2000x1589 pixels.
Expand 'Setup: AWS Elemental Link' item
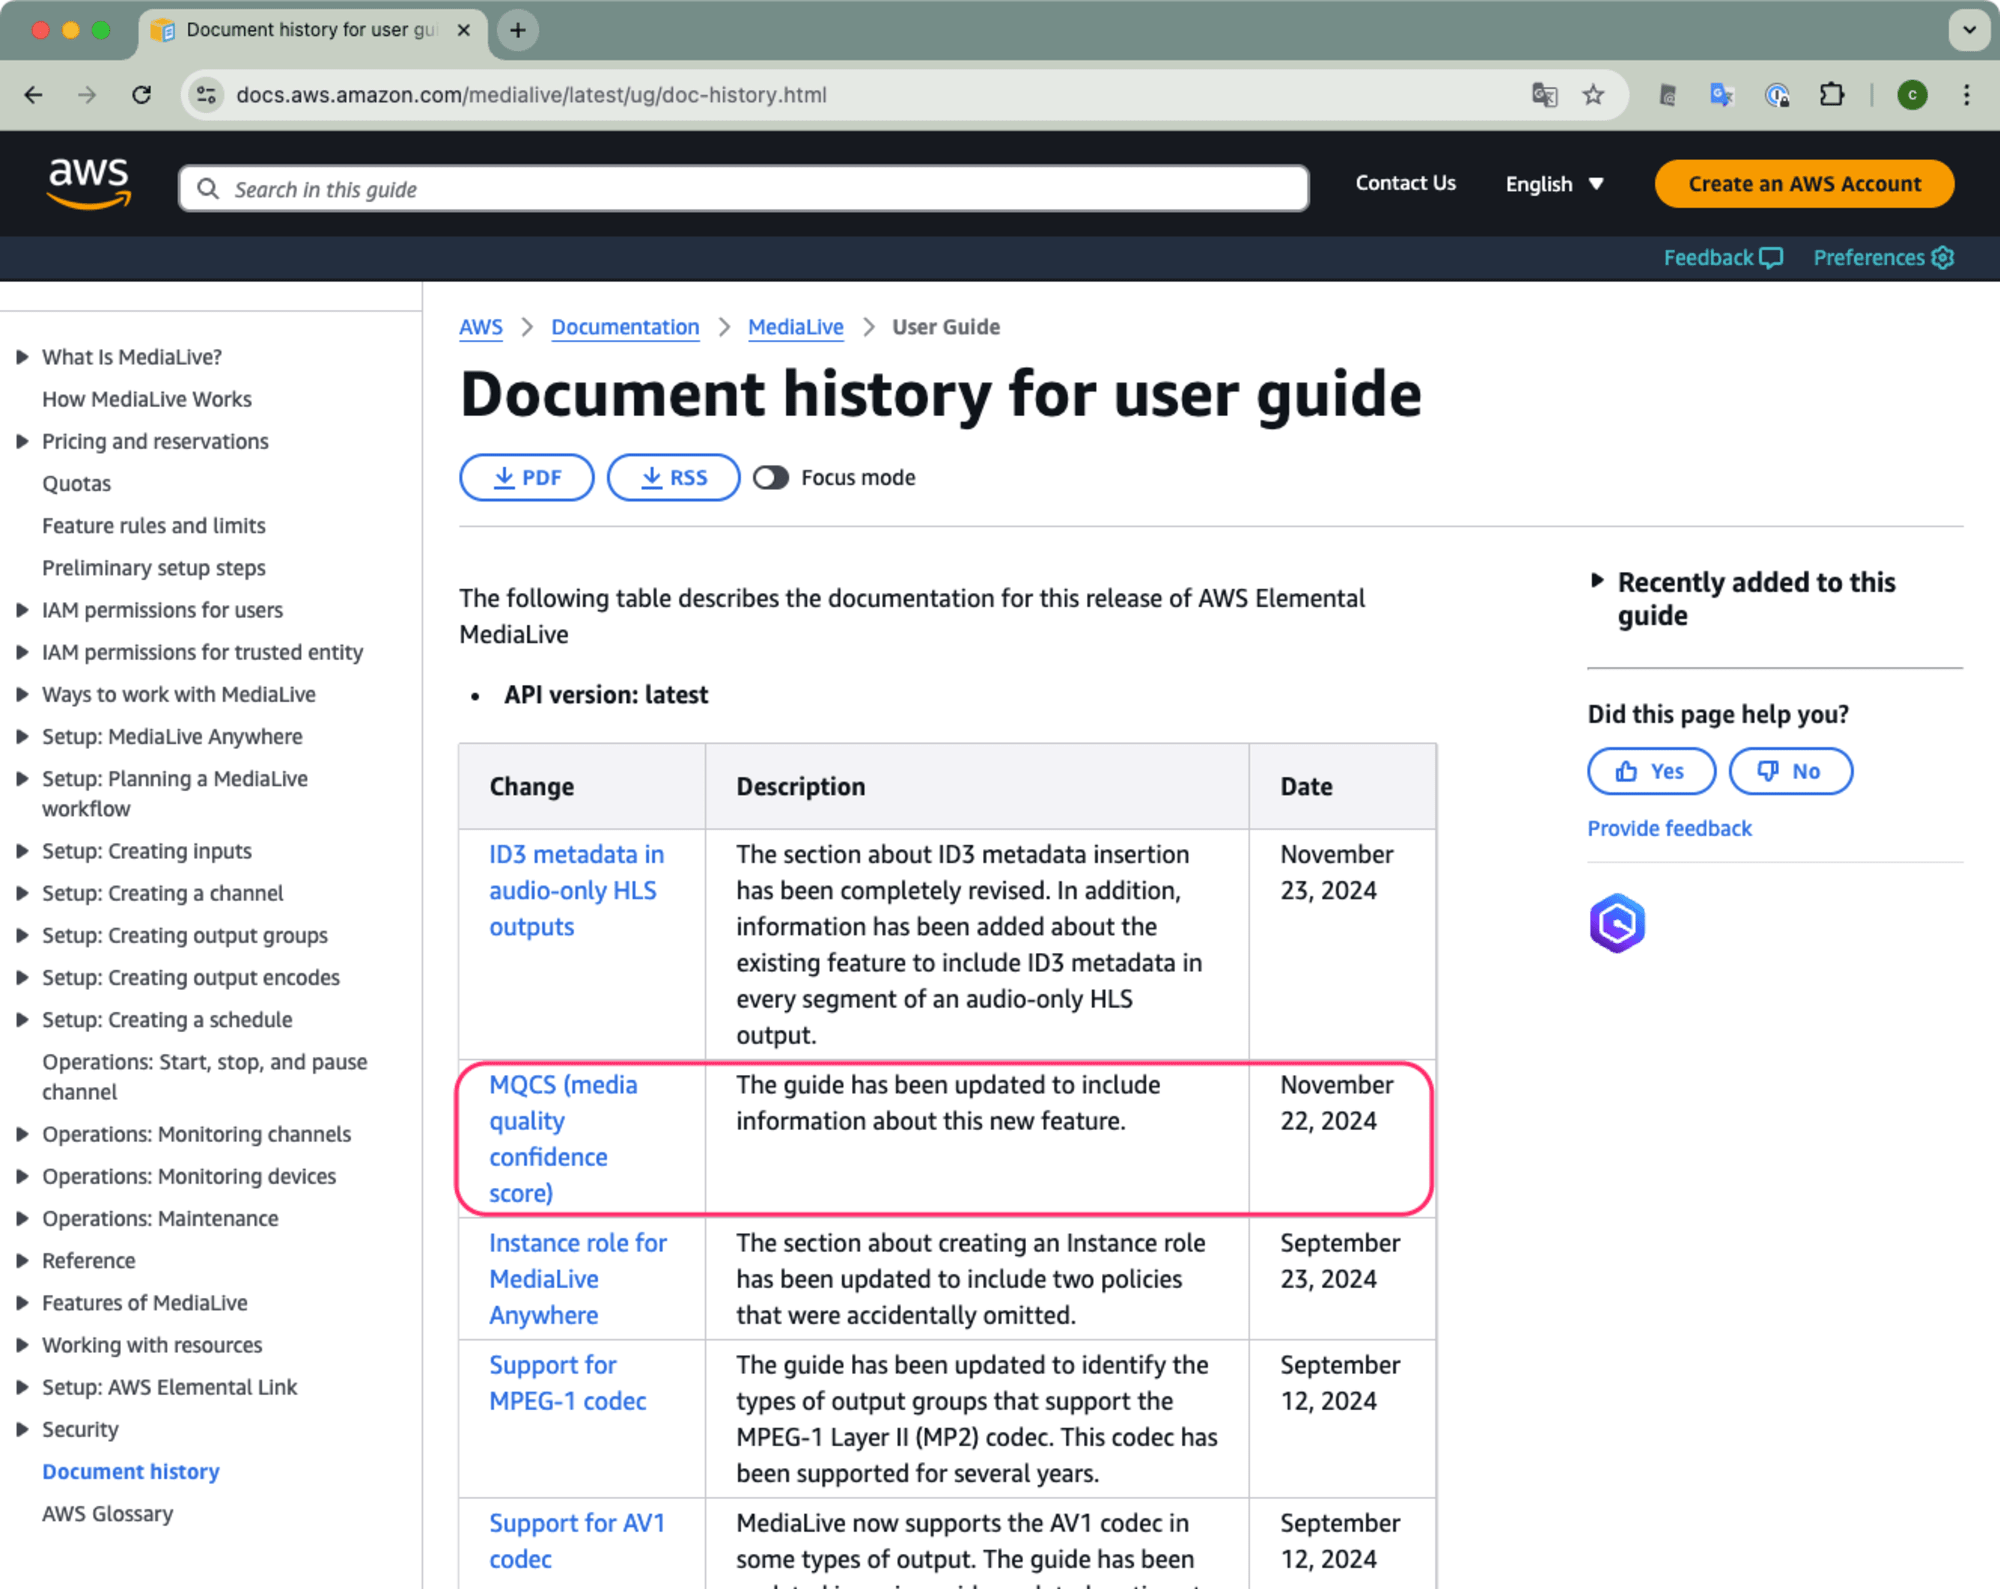22,1387
